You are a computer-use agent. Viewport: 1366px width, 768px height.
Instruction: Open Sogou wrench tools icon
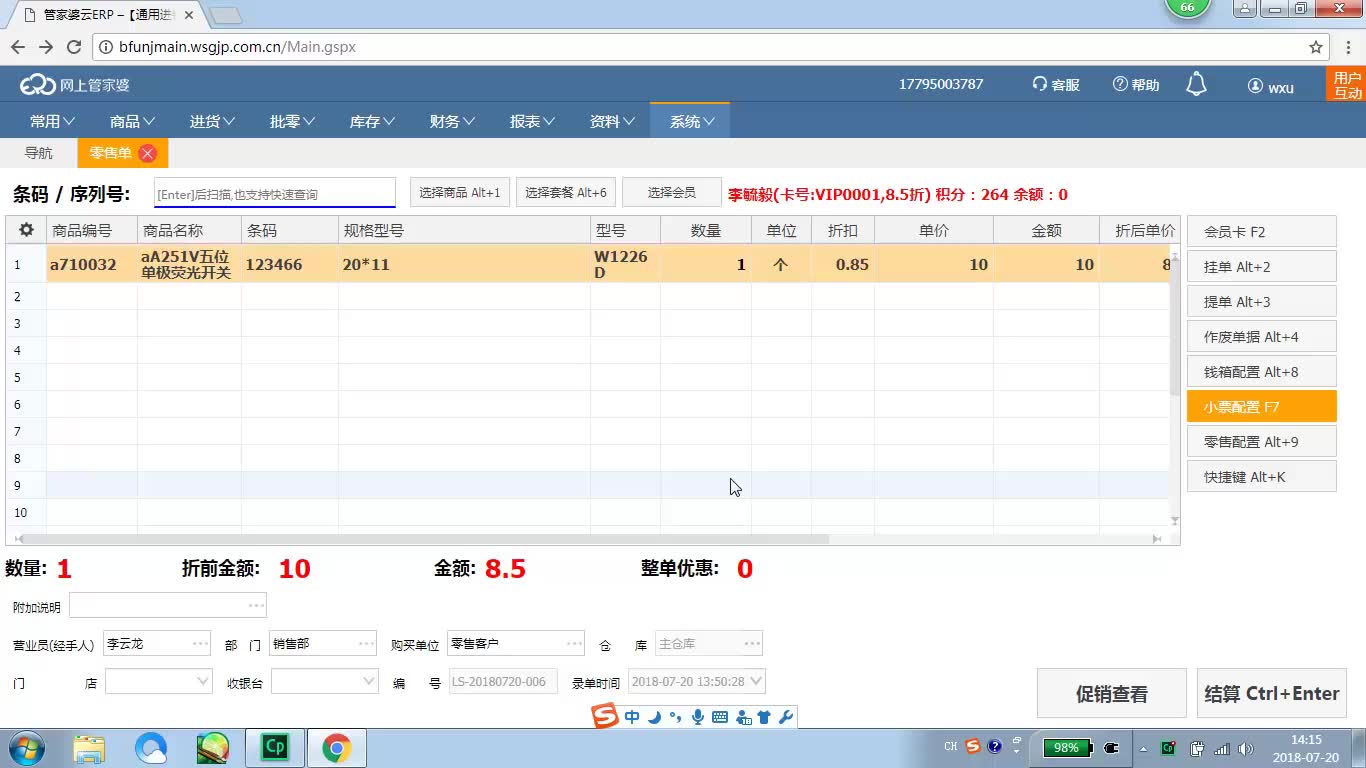[x=786, y=717]
